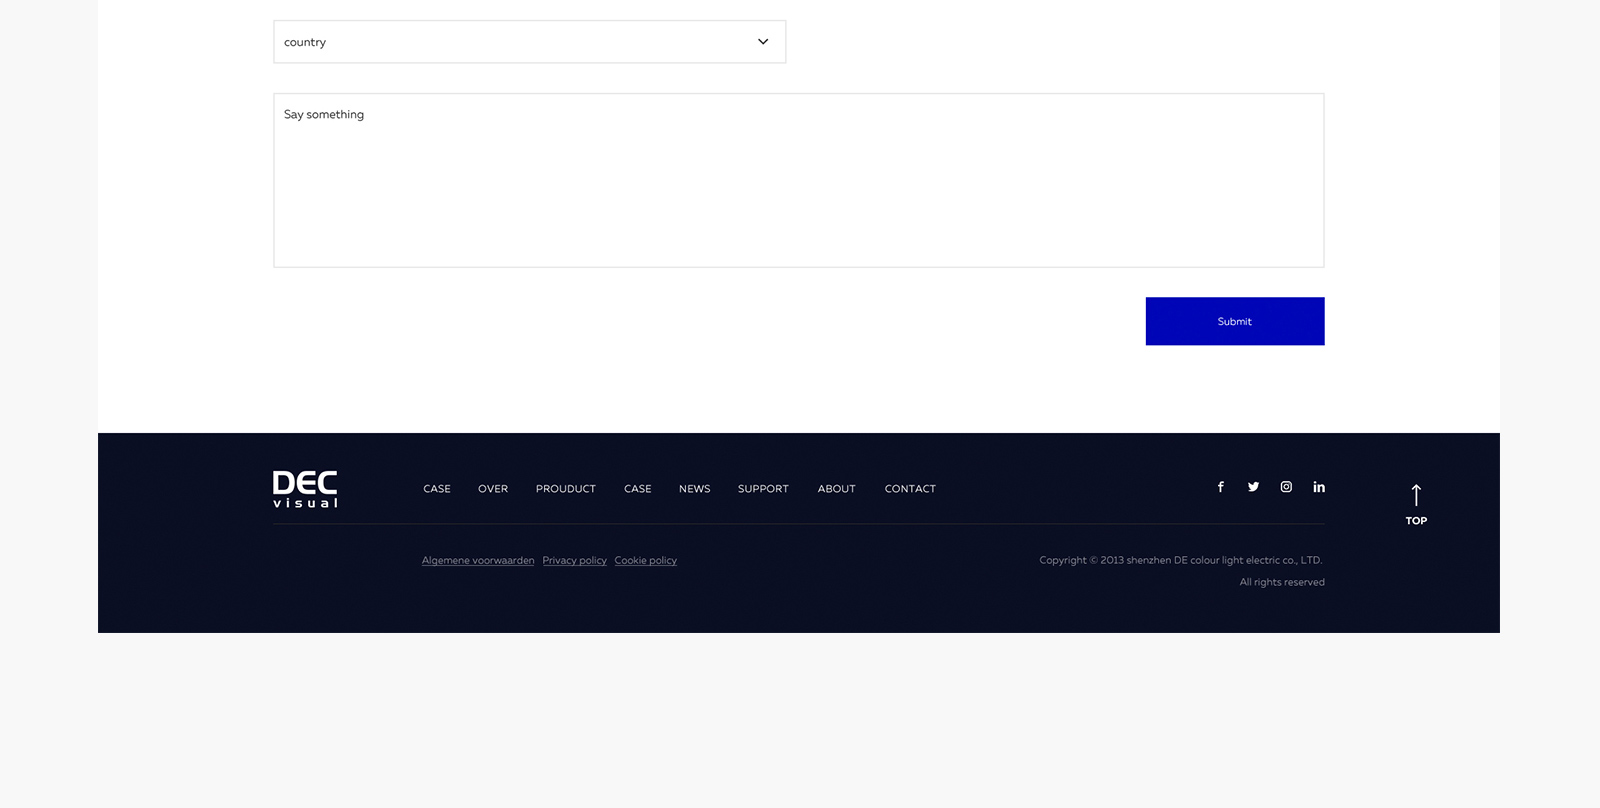
Task: Go to the OVER footer menu item
Action: [493, 489]
